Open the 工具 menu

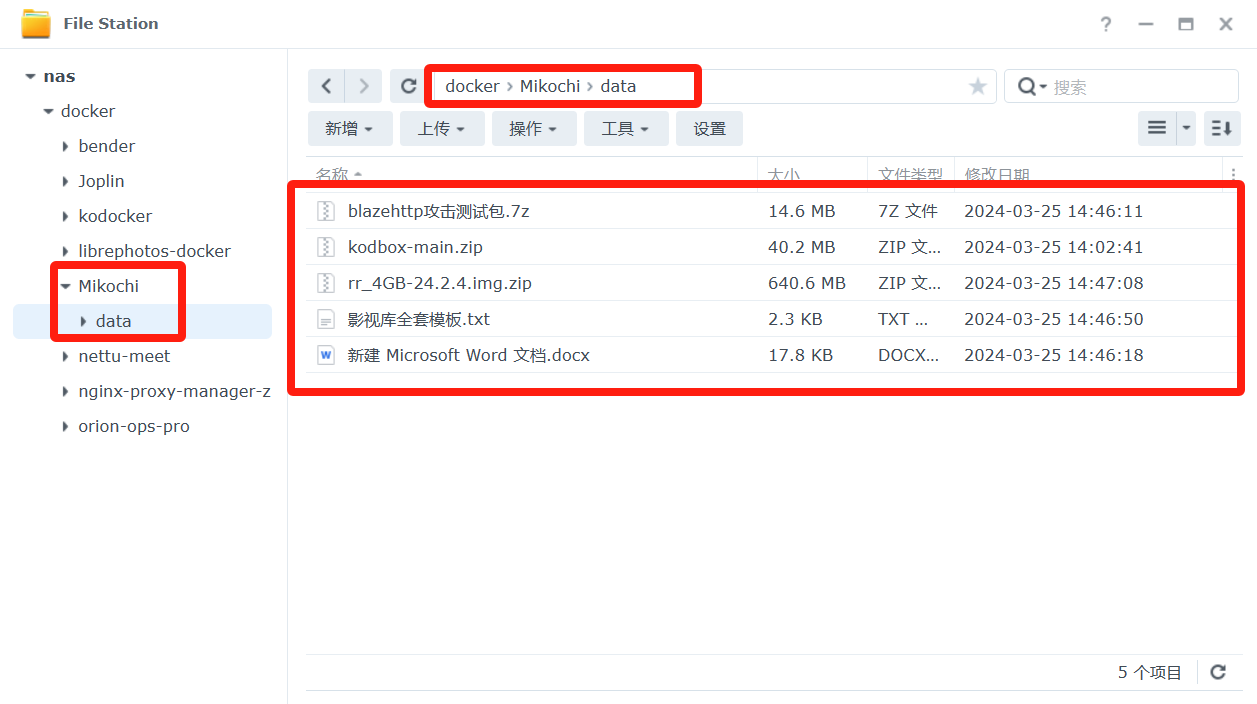tap(625, 129)
